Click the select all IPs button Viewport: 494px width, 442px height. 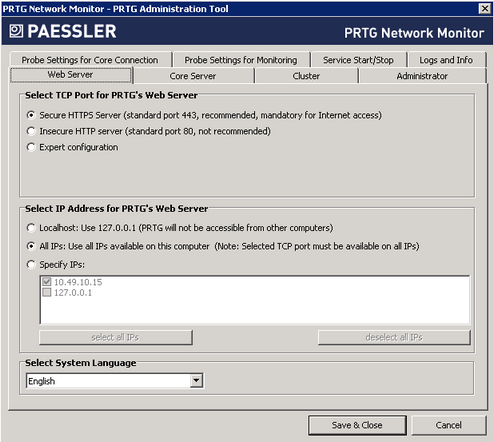click(116, 337)
